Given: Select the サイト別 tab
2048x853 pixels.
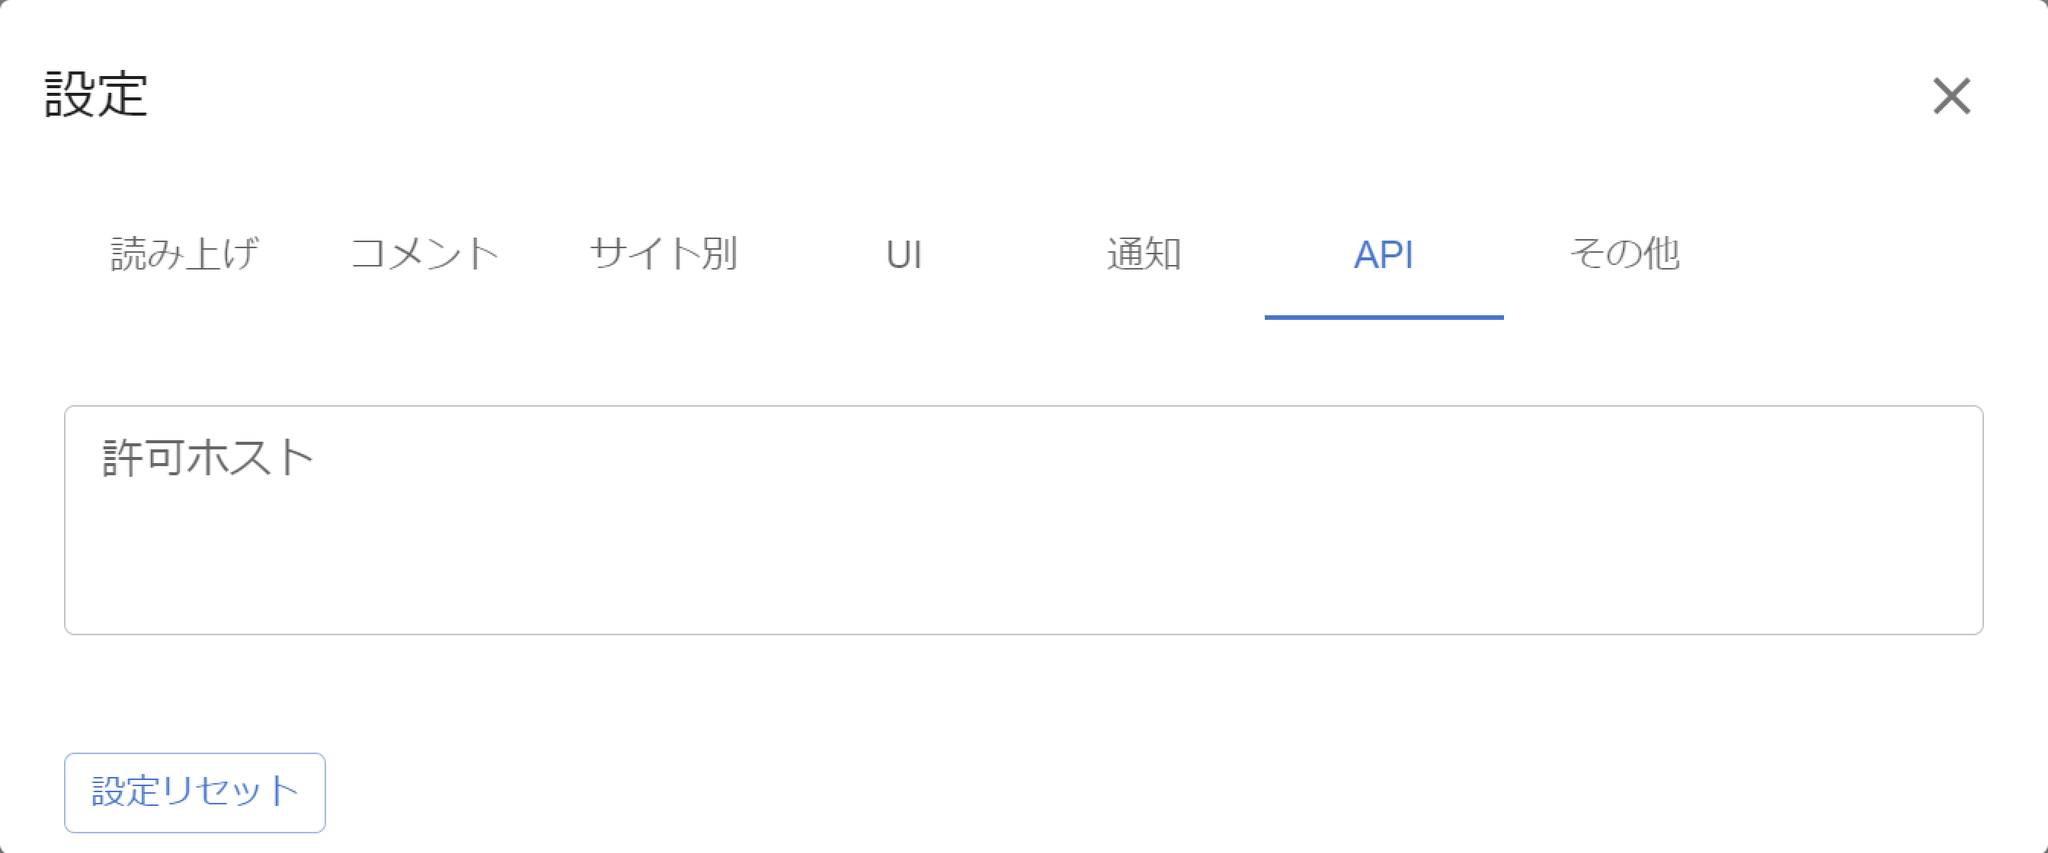Looking at the screenshot, I should [664, 254].
